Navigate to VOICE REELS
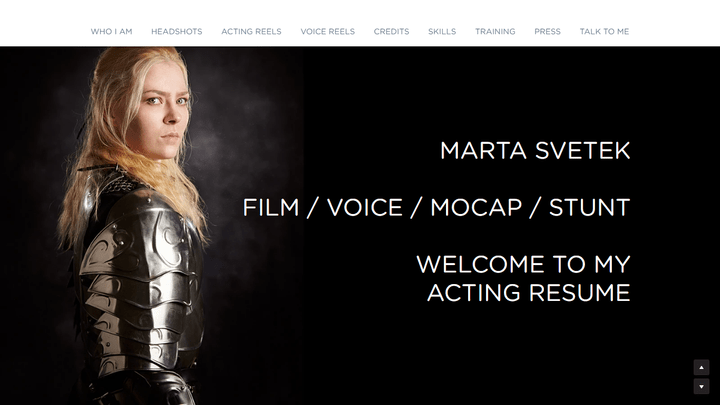Screen dimensions: 720x405 tap(328, 32)
